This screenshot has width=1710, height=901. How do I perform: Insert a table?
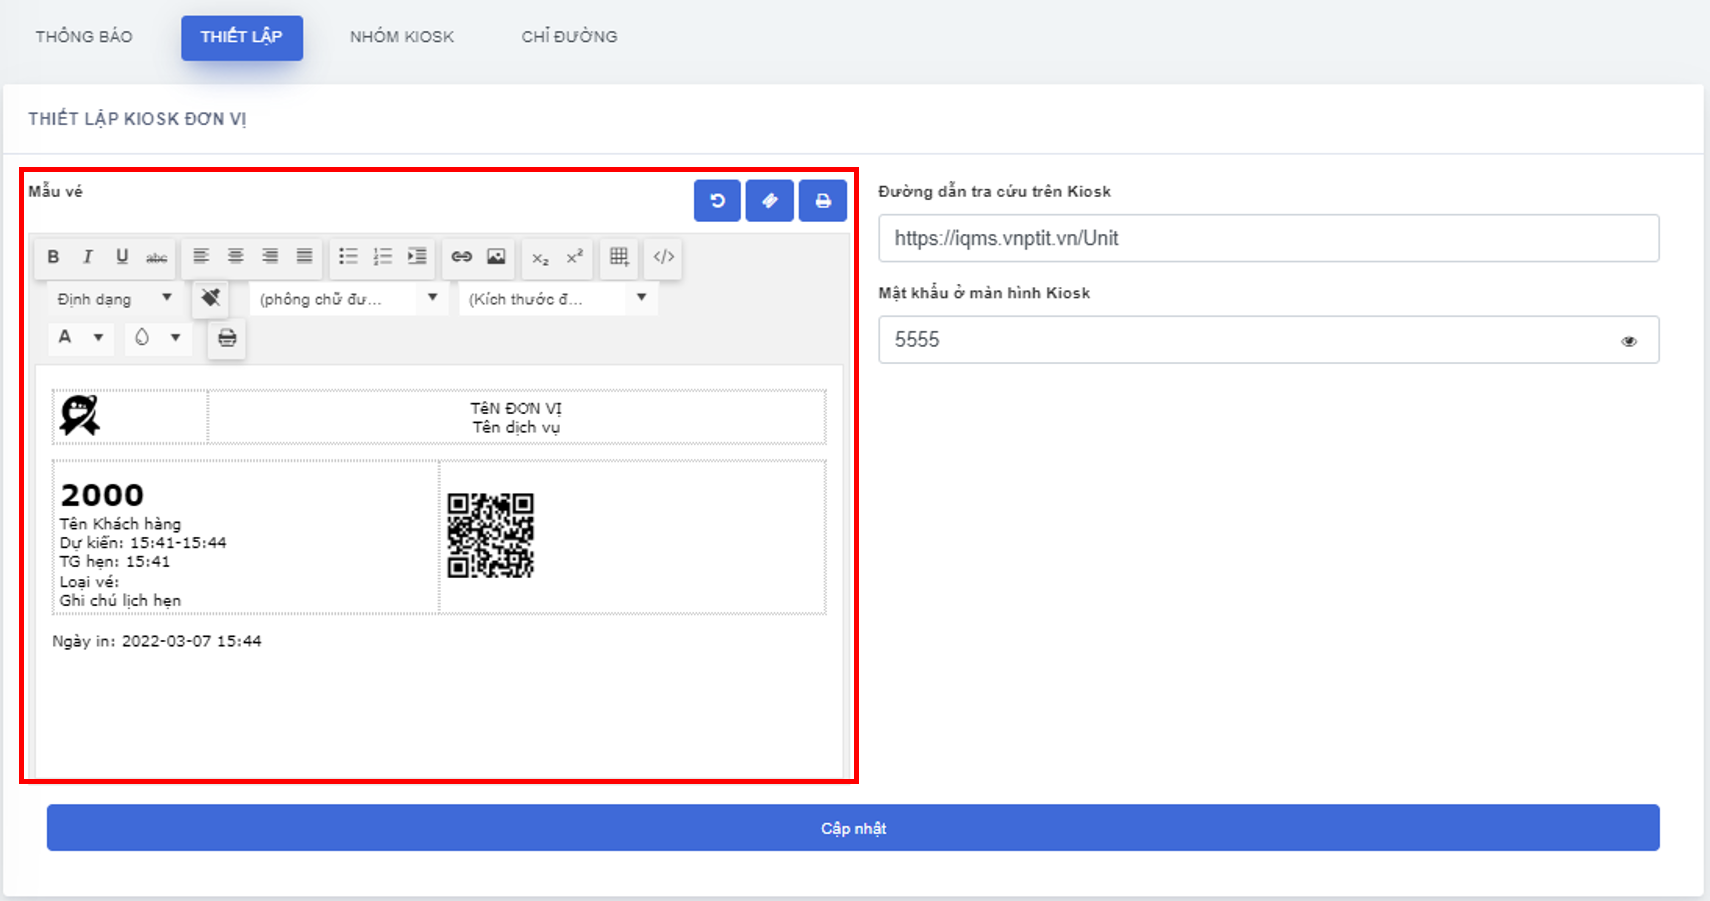click(619, 257)
